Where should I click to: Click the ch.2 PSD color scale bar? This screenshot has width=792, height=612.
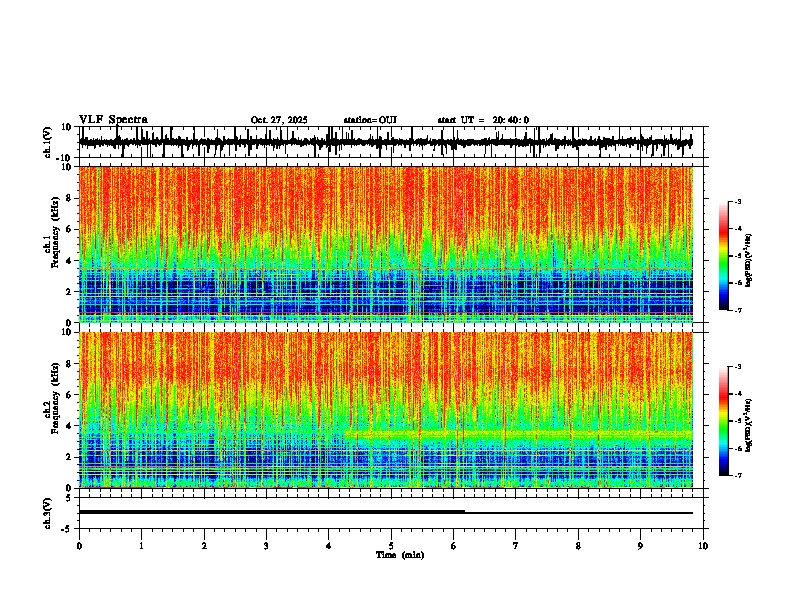(x=724, y=421)
